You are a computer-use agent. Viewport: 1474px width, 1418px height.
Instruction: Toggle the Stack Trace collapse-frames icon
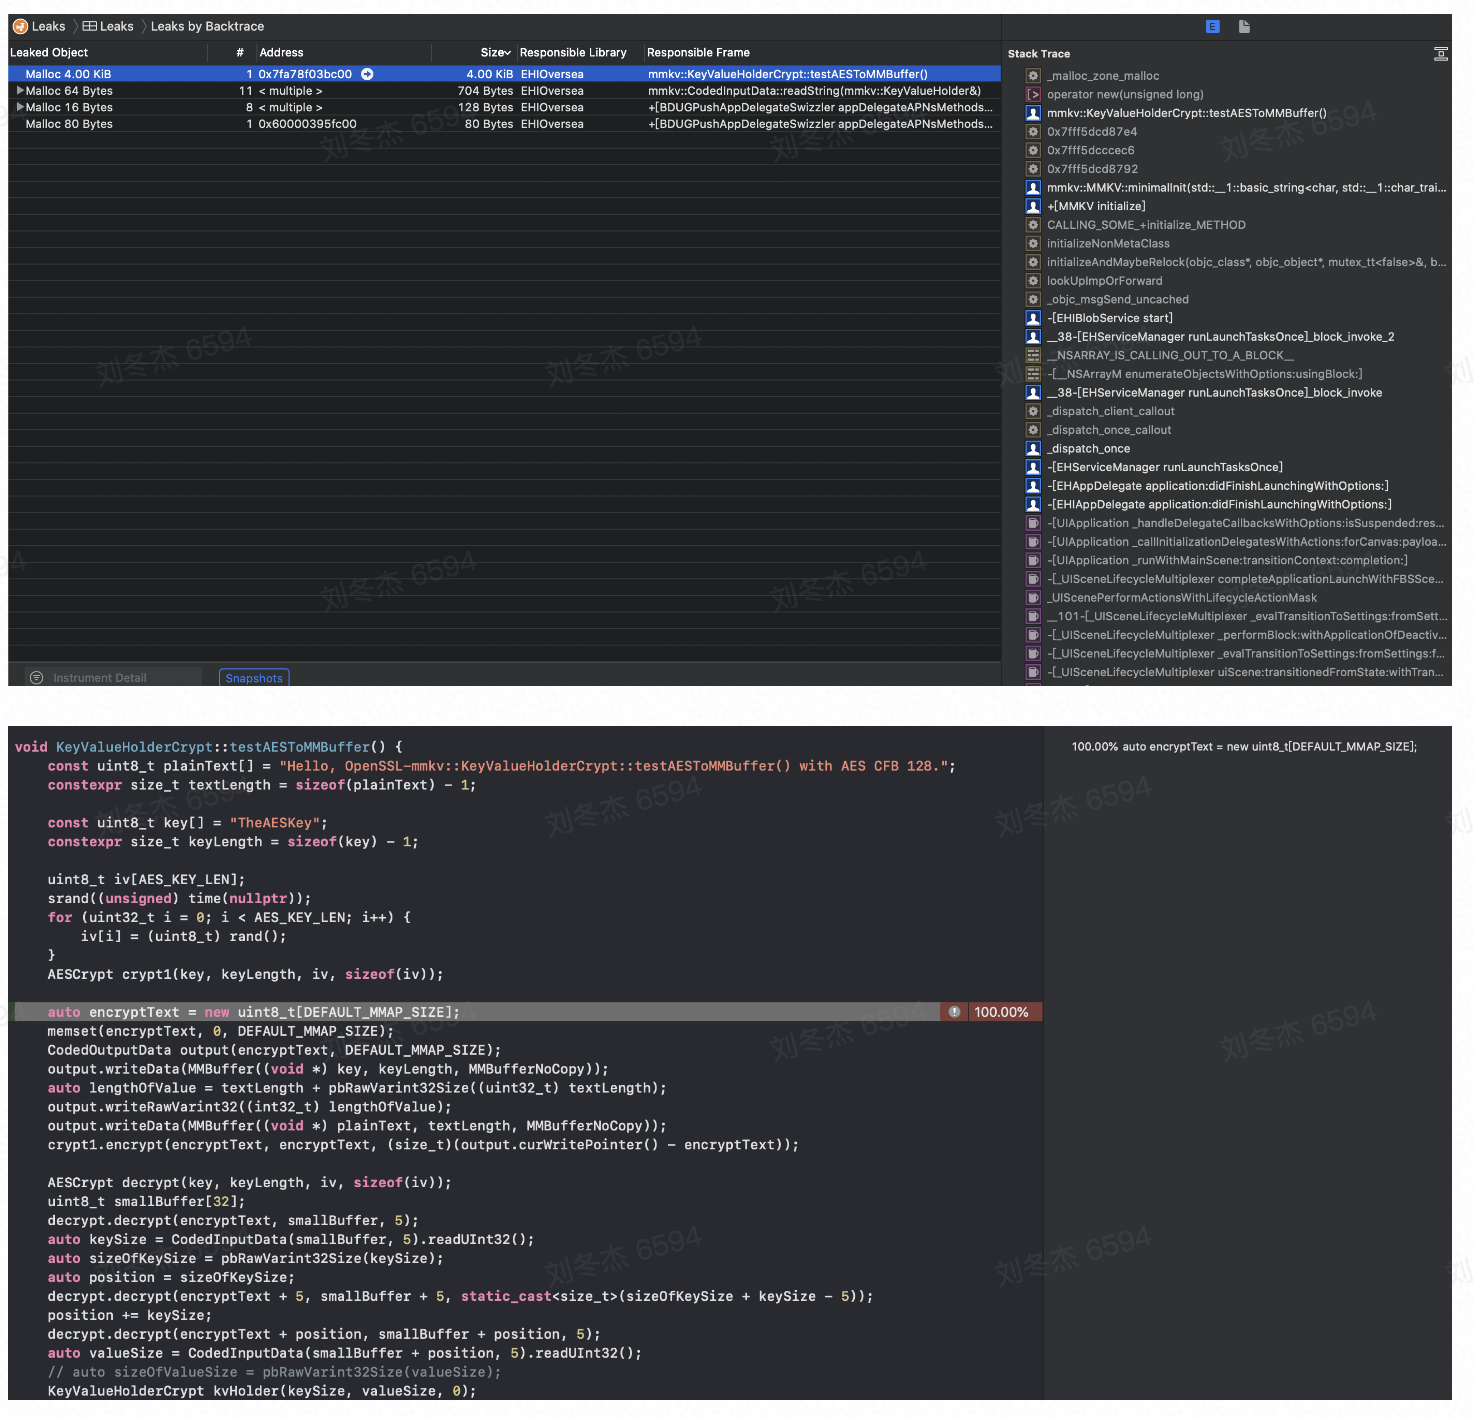(x=1440, y=54)
